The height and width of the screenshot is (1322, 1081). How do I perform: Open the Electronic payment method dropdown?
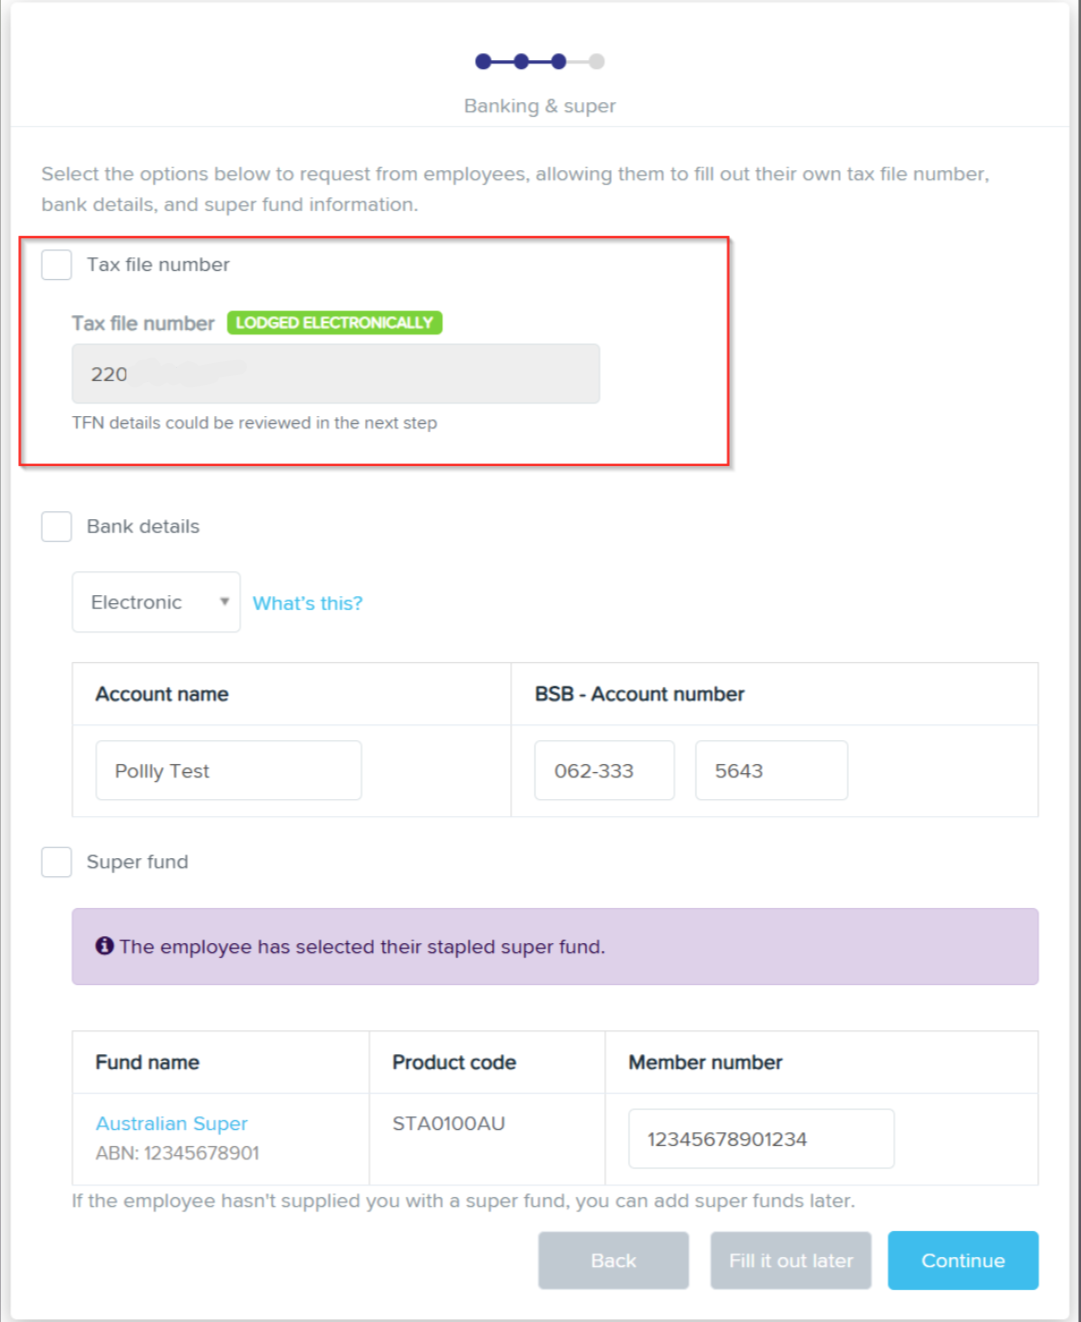click(x=156, y=602)
